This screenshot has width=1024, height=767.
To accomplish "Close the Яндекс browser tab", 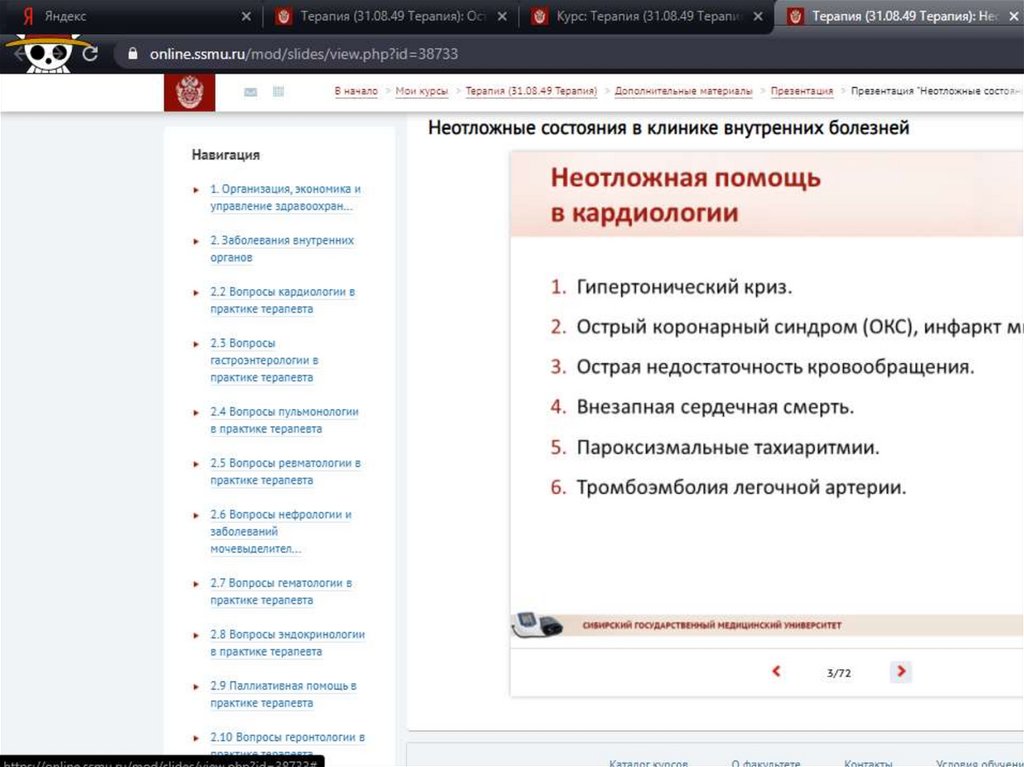I will tap(246, 16).
